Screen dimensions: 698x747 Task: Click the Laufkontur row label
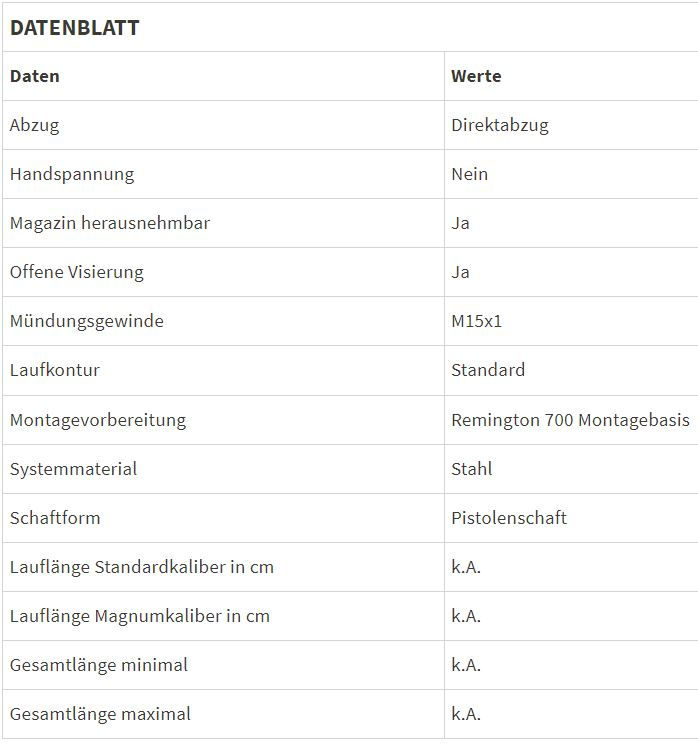coord(55,370)
